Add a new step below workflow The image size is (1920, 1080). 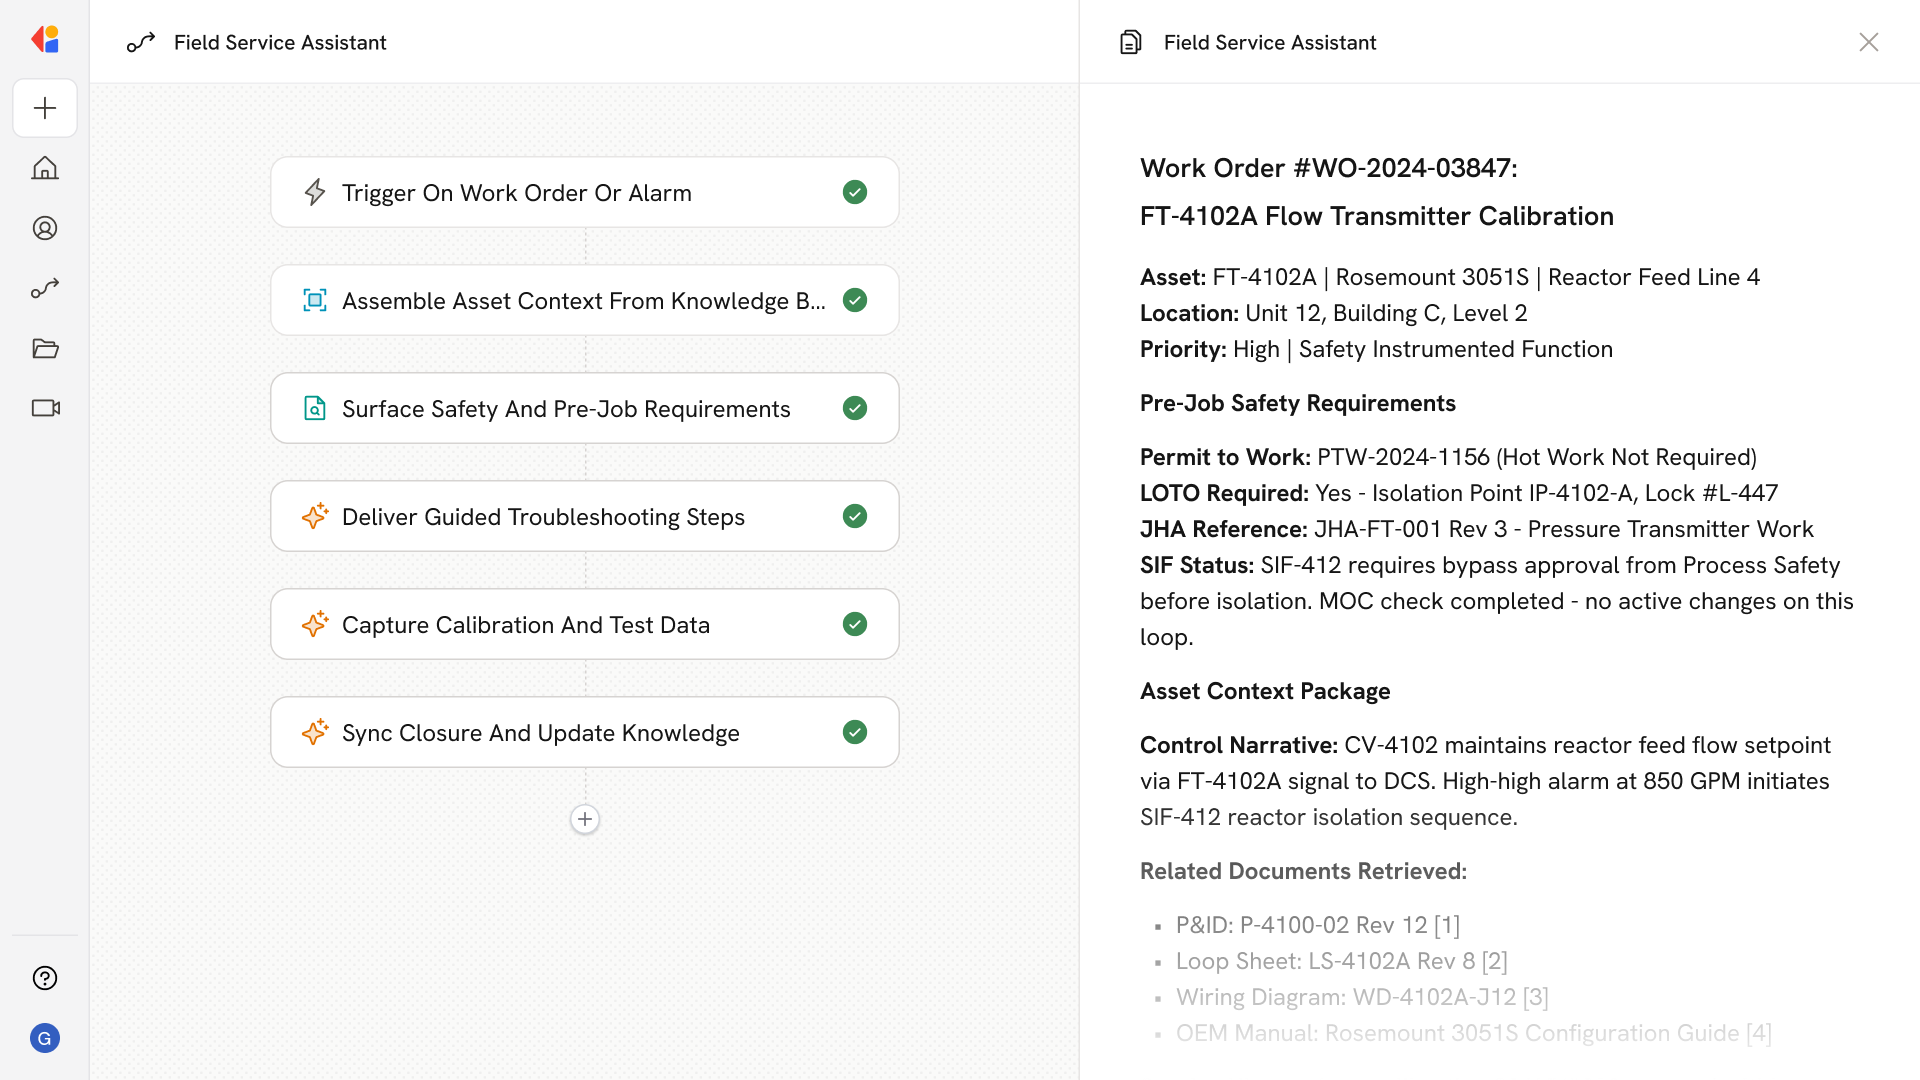tap(585, 819)
